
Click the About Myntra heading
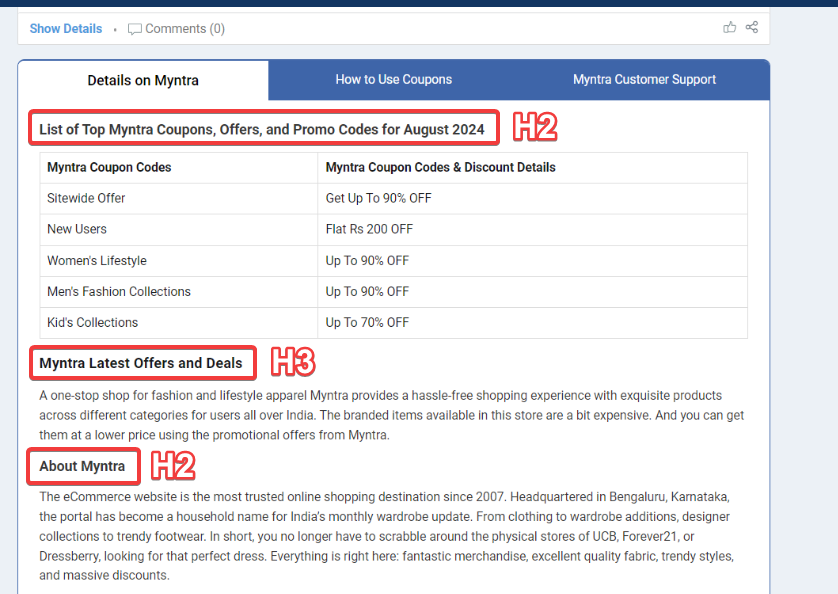click(x=82, y=466)
